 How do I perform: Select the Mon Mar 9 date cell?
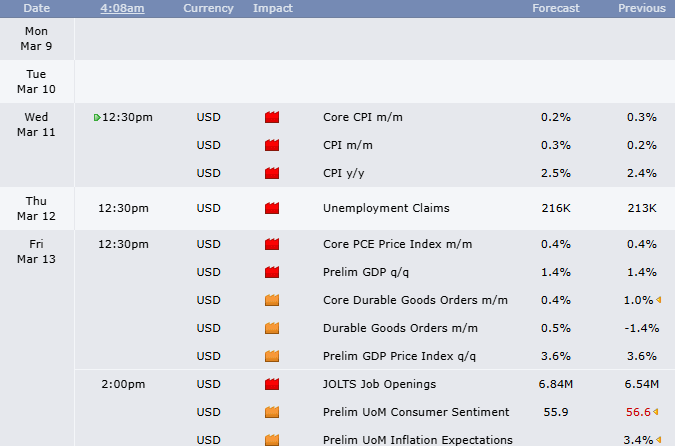pyautogui.click(x=37, y=39)
